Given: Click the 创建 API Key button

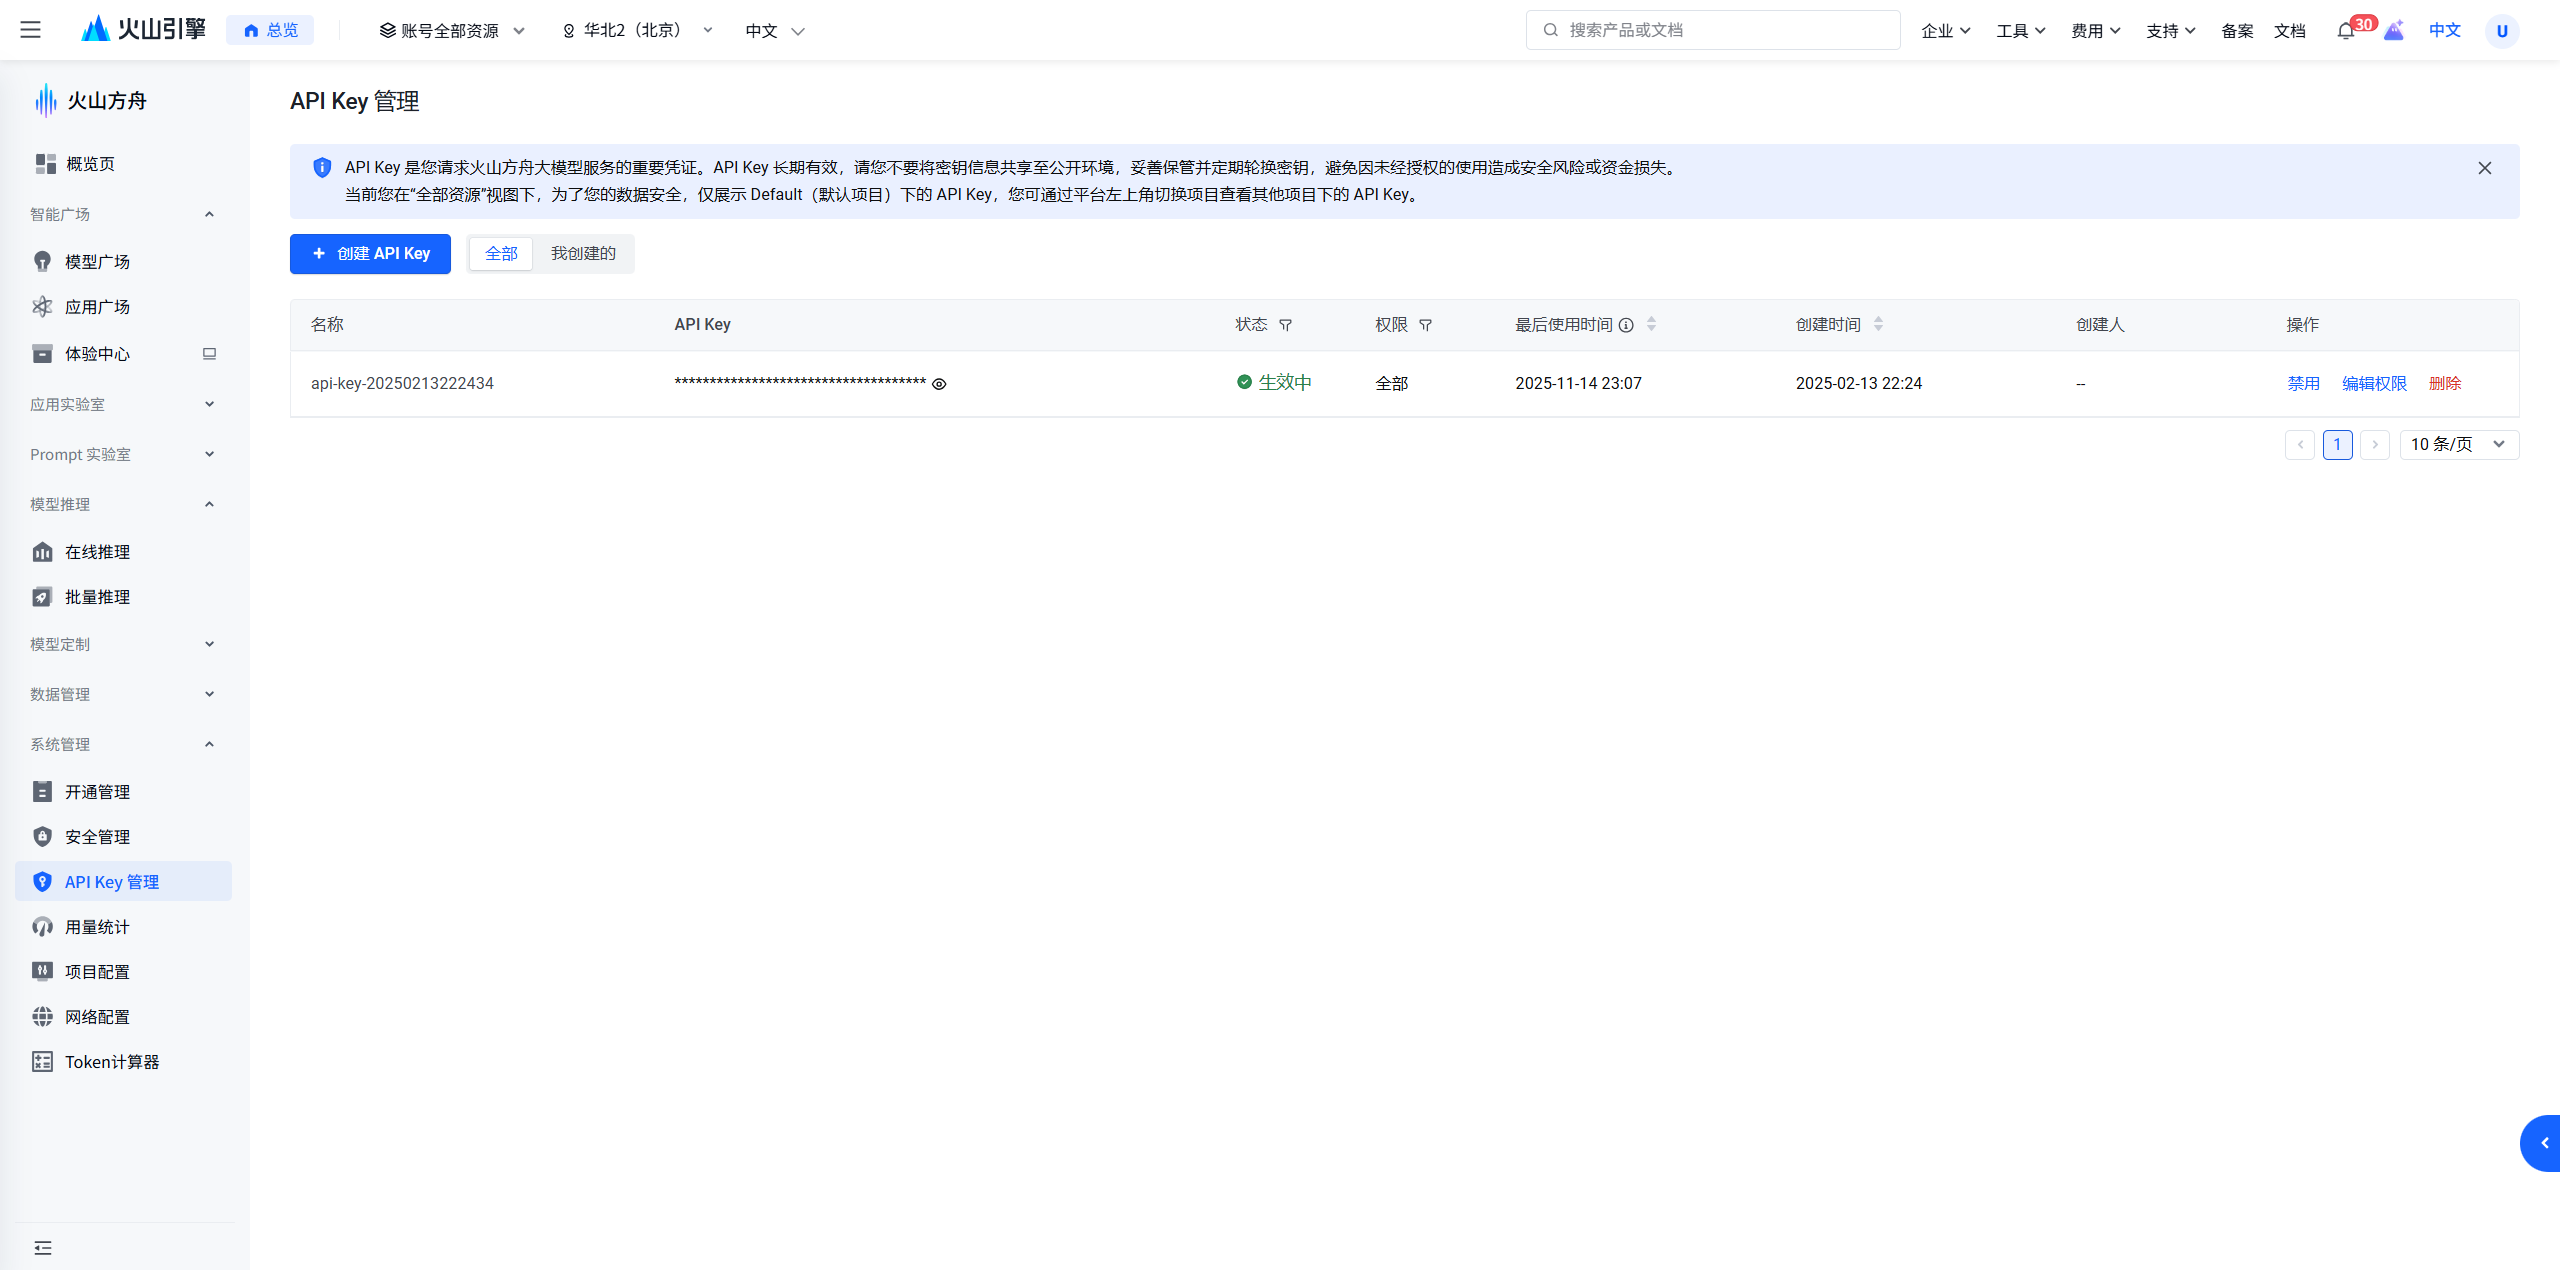Looking at the screenshot, I should pyautogui.click(x=370, y=254).
